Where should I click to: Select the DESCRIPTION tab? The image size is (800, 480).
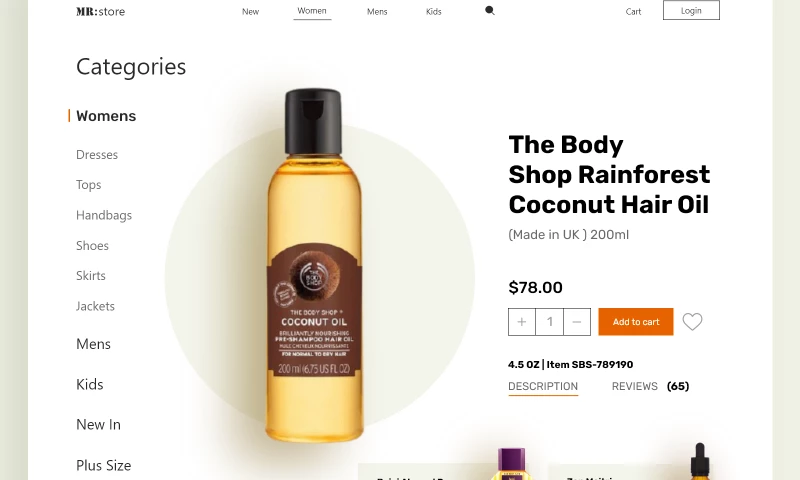pos(543,387)
